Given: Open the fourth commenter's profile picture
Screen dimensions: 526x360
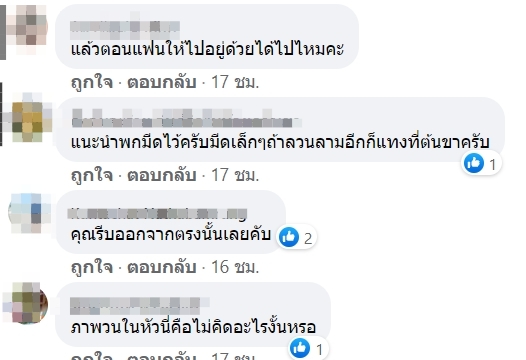Looking at the screenshot, I should [28, 303].
